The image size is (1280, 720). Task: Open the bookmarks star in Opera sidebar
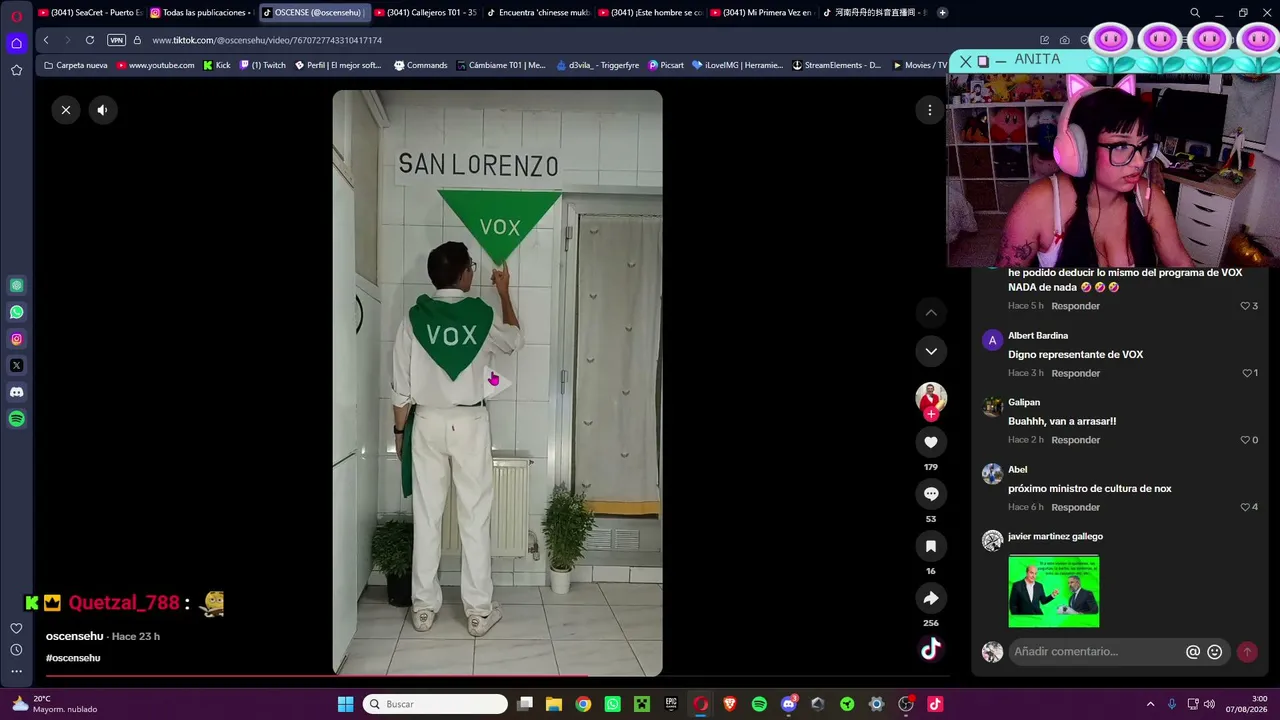coord(16,70)
